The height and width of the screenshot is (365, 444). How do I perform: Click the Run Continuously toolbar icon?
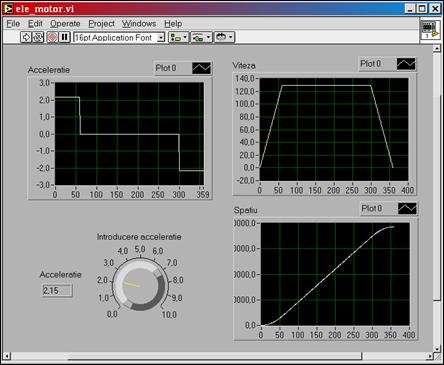[38, 37]
